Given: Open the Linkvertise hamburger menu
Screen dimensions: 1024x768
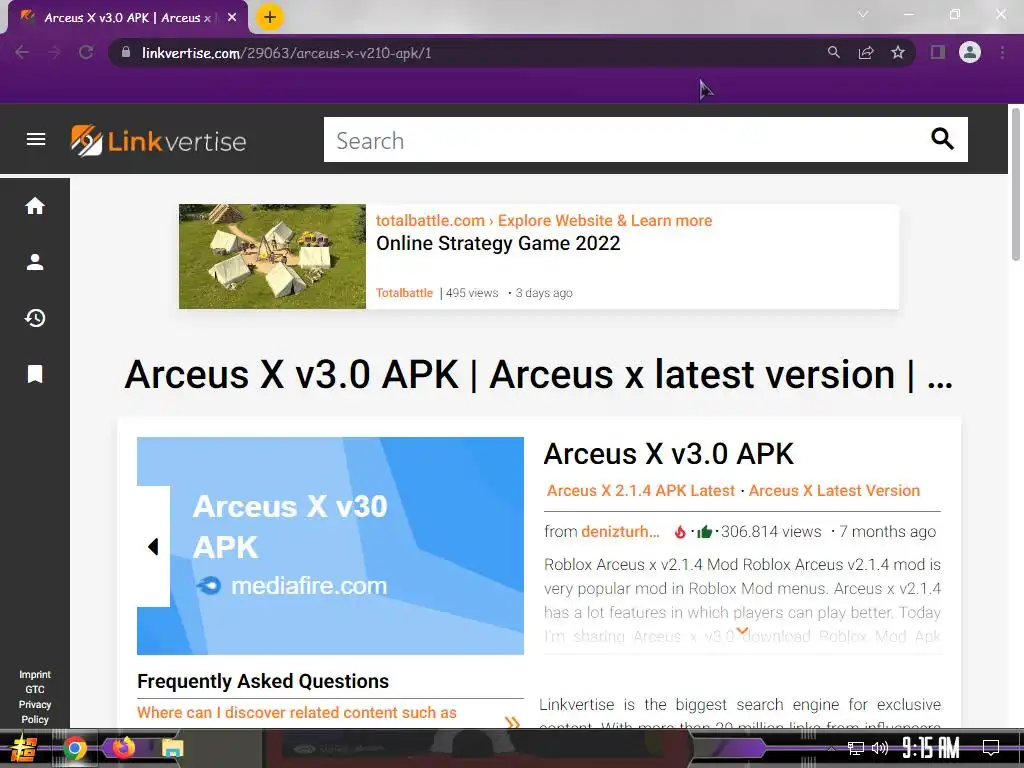Looking at the screenshot, I should [36, 139].
